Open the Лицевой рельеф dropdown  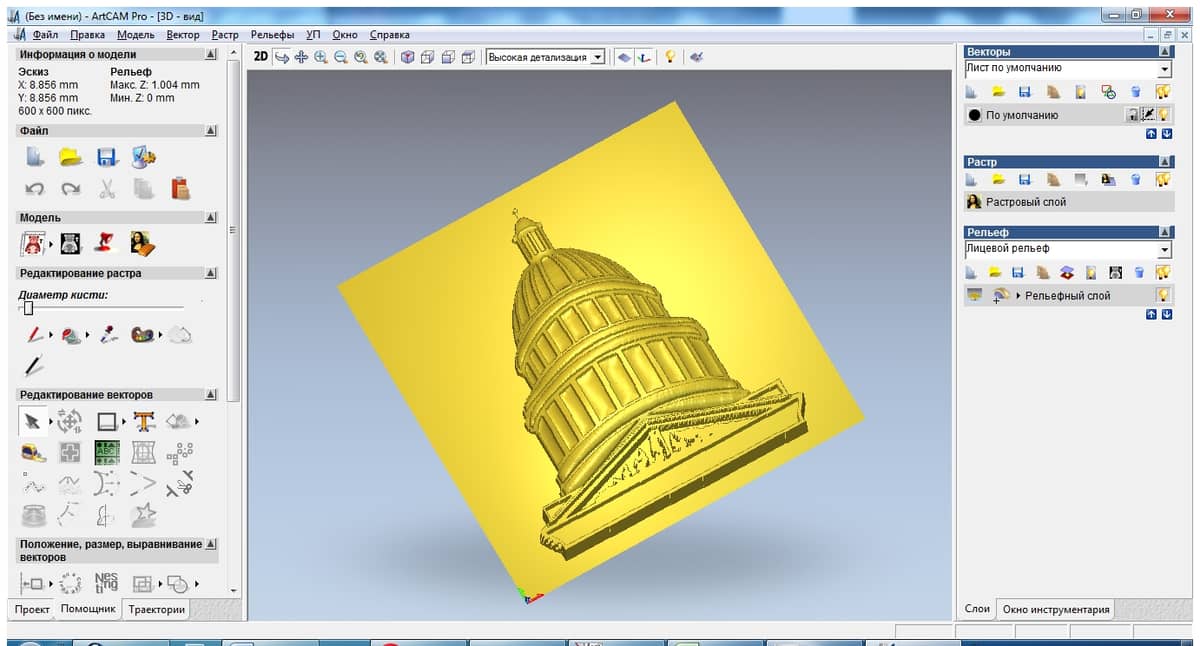[x=1164, y=250]
